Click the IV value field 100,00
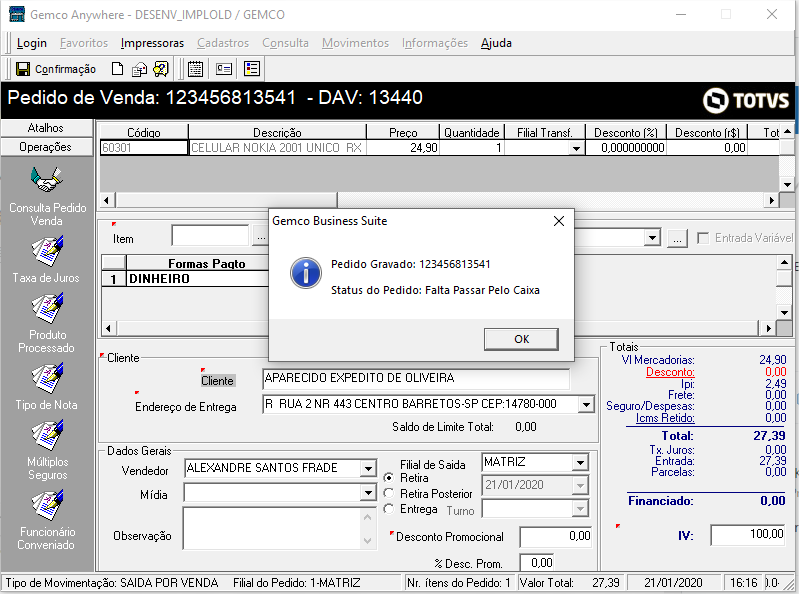This screenshot has height=594, width=799. (748, 534)
